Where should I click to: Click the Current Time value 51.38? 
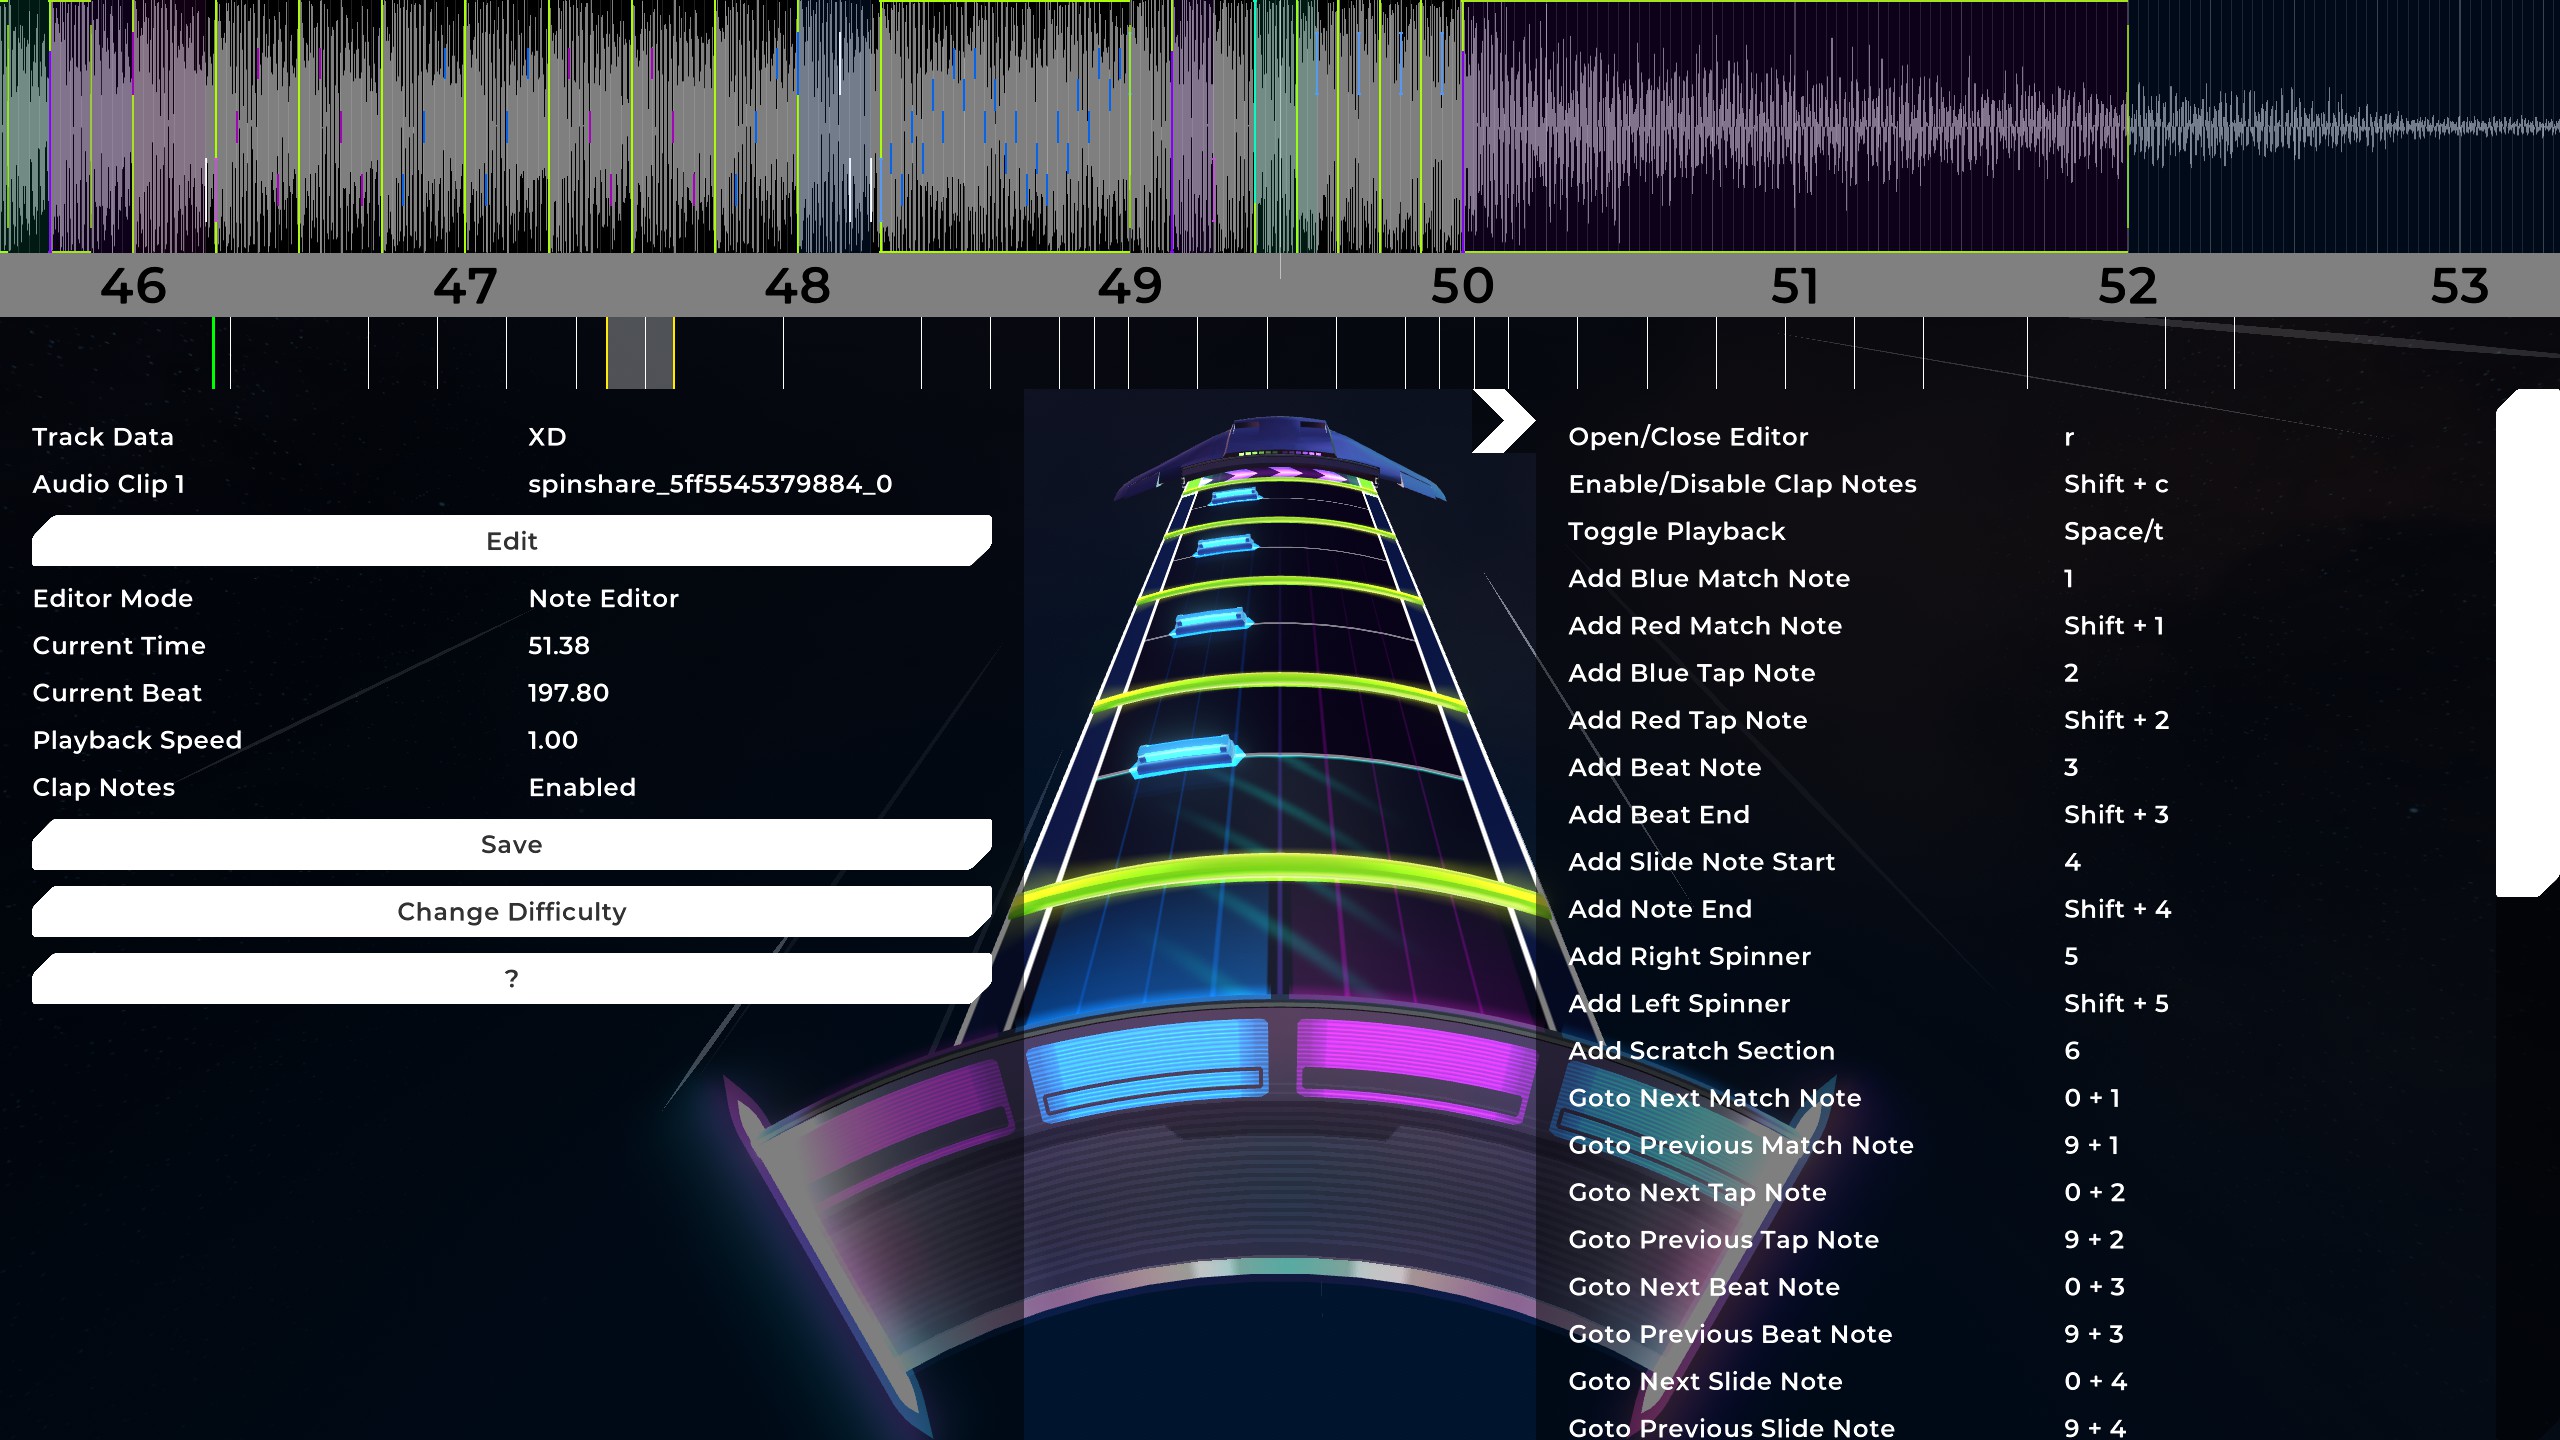tap(558, 646)
